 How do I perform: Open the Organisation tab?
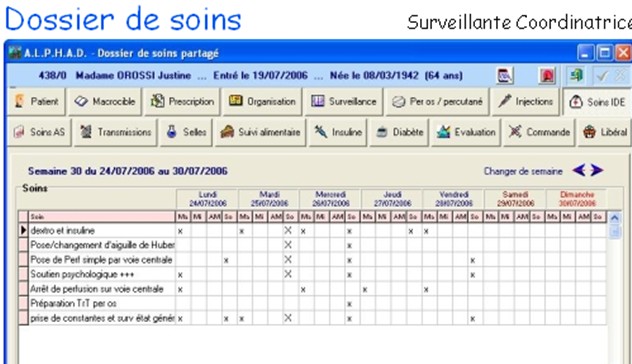pos(262,102)
